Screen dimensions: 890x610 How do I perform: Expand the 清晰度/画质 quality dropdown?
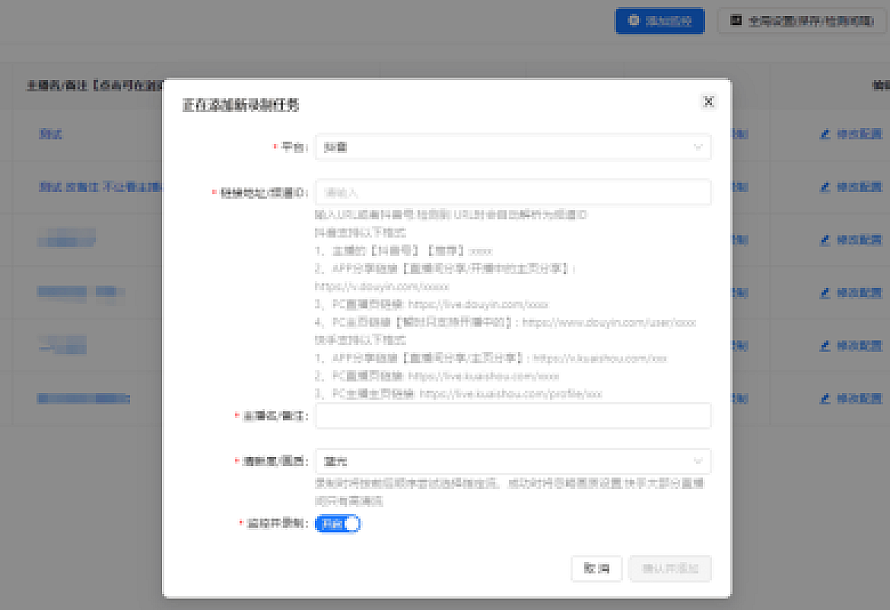[x=512, y=461]
